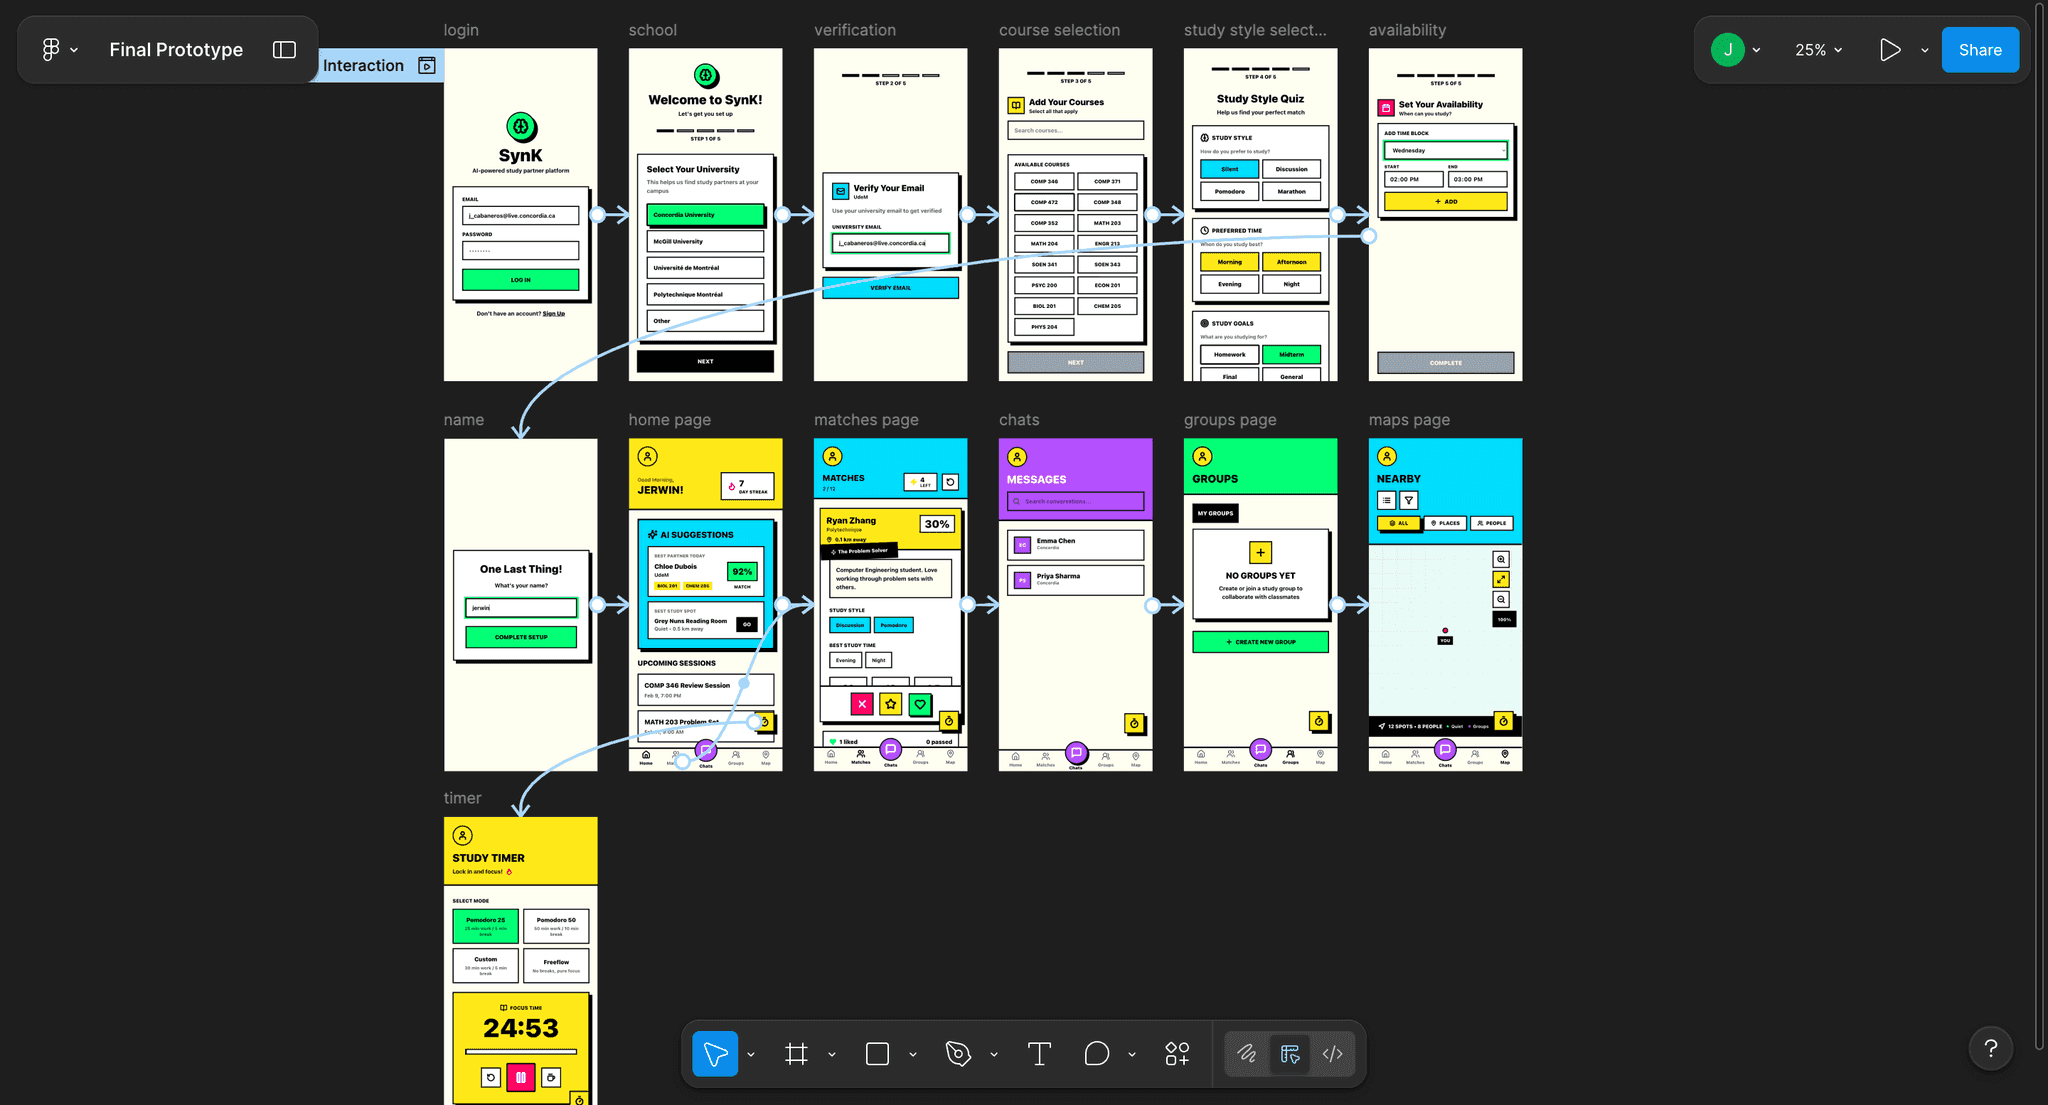Toggle the sidebar panel icon beside Final Prototype
Screen dimensions: 2048x1105
point(284,49)
